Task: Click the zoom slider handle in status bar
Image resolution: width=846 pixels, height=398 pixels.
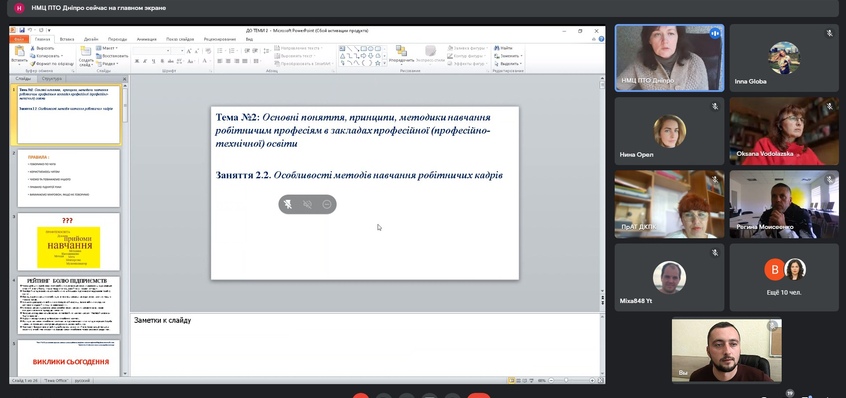Action: tap(567, 380)
